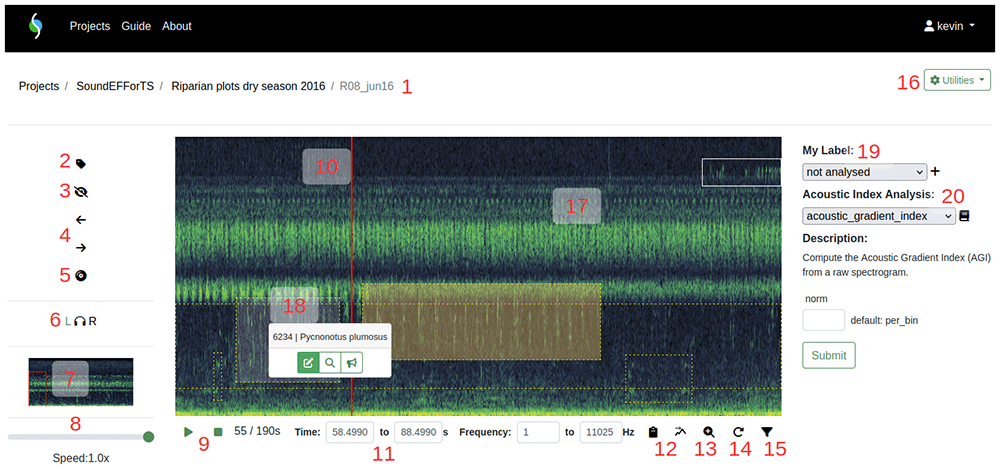The image size is (1000, 469).
Task: Go to previous recording with left arrow
Action: click(x=80, y=220)
